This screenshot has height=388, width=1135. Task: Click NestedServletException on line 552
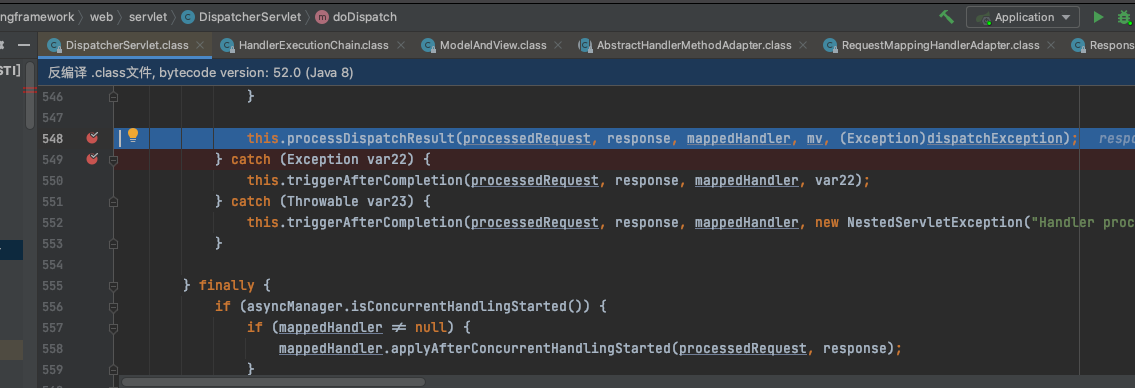(x=935, y=222)
